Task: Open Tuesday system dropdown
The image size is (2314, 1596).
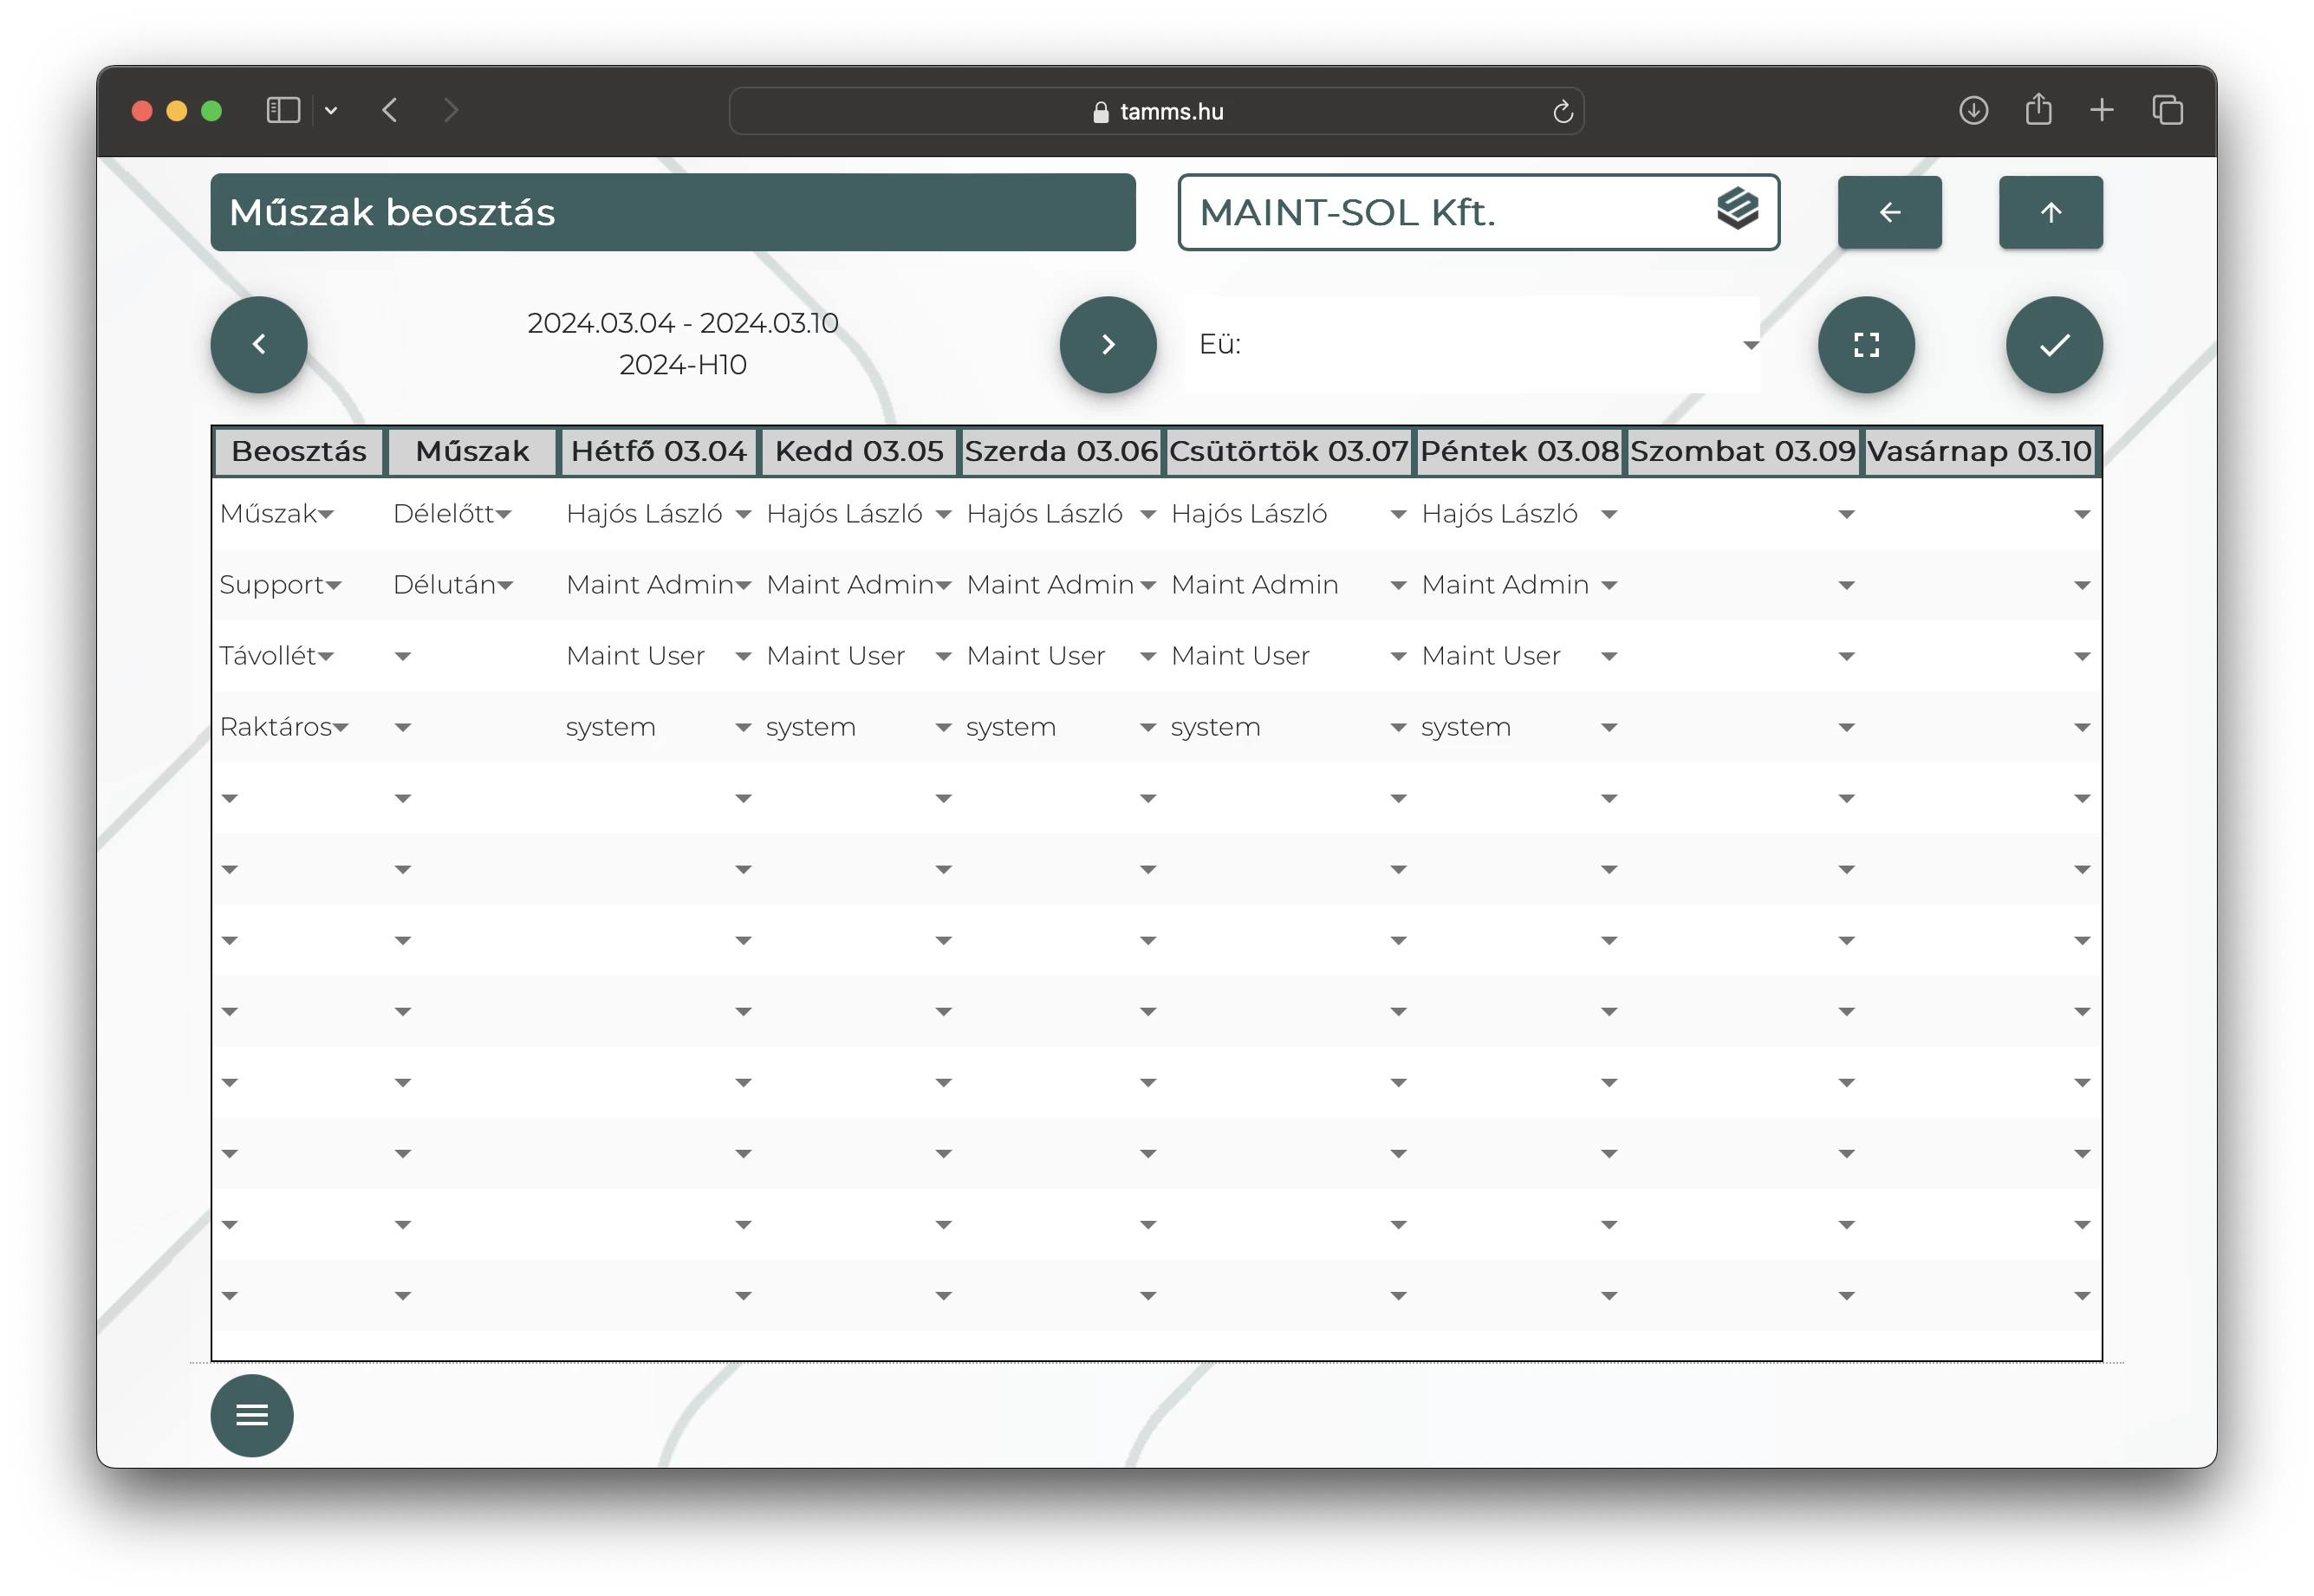Action: coord(858,727)
